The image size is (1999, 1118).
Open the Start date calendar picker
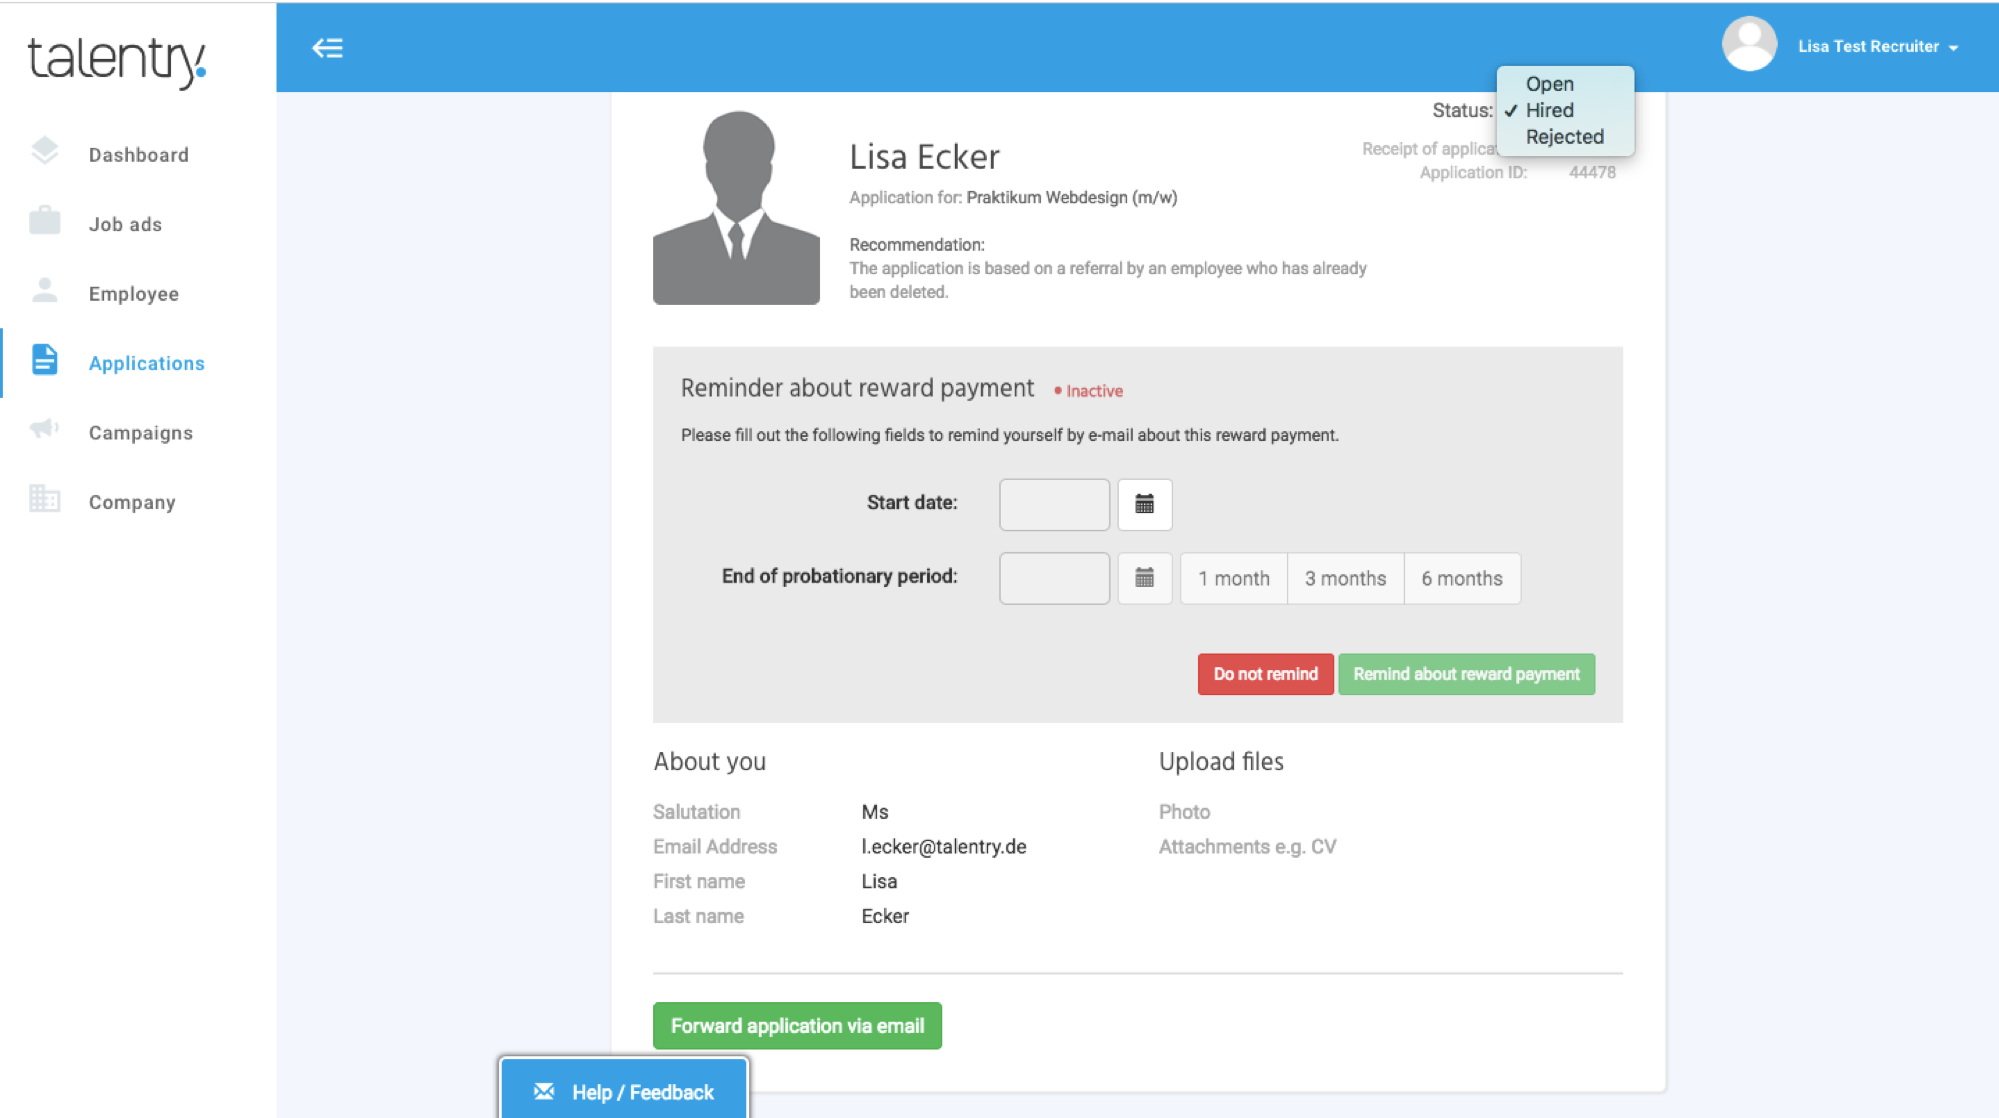(x=1144, y=504)
